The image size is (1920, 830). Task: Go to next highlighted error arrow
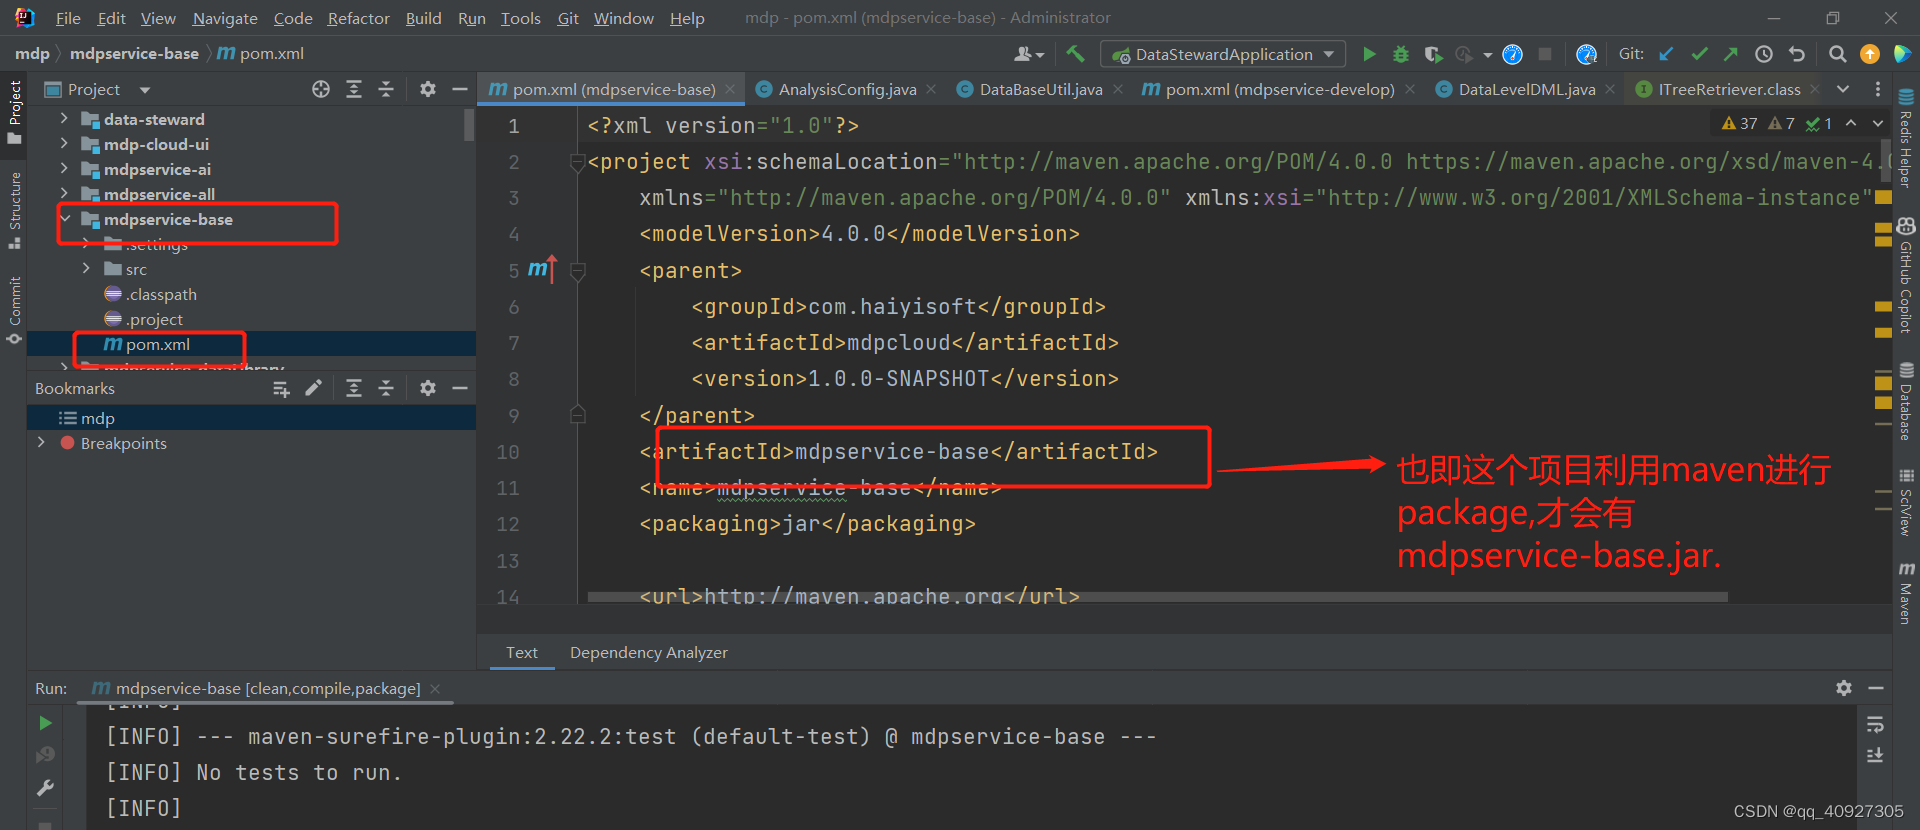(1878, 123)
